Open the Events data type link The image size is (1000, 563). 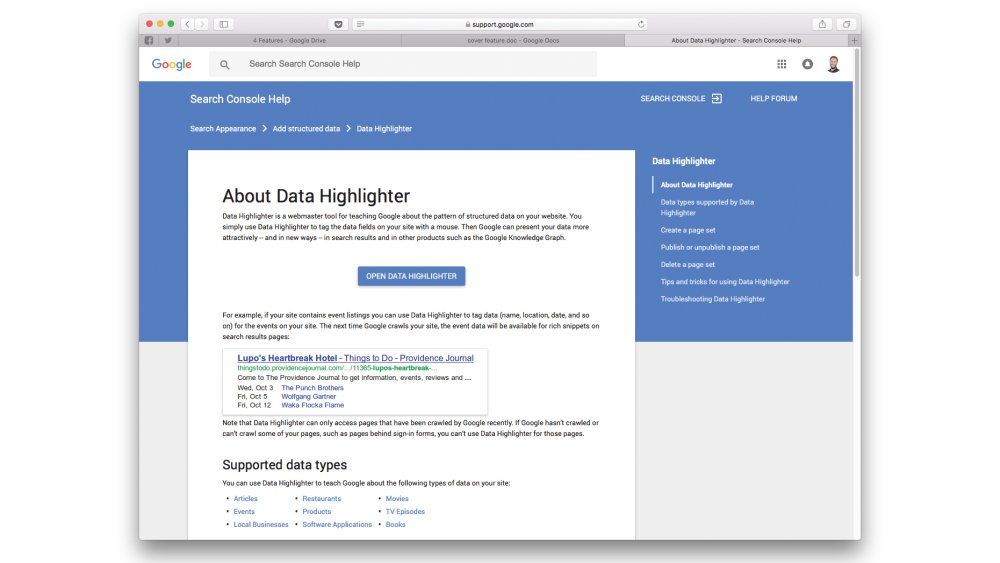(x=244, y=511)
